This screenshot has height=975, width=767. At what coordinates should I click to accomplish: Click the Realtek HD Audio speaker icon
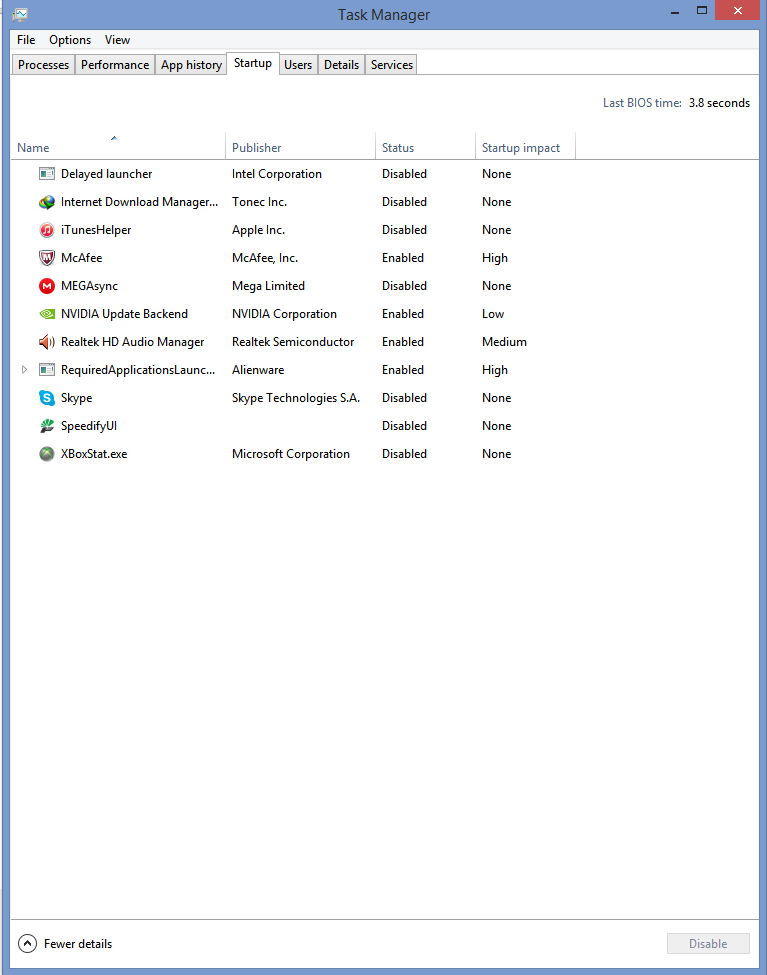pyautogui.click(x=47, y=342)
